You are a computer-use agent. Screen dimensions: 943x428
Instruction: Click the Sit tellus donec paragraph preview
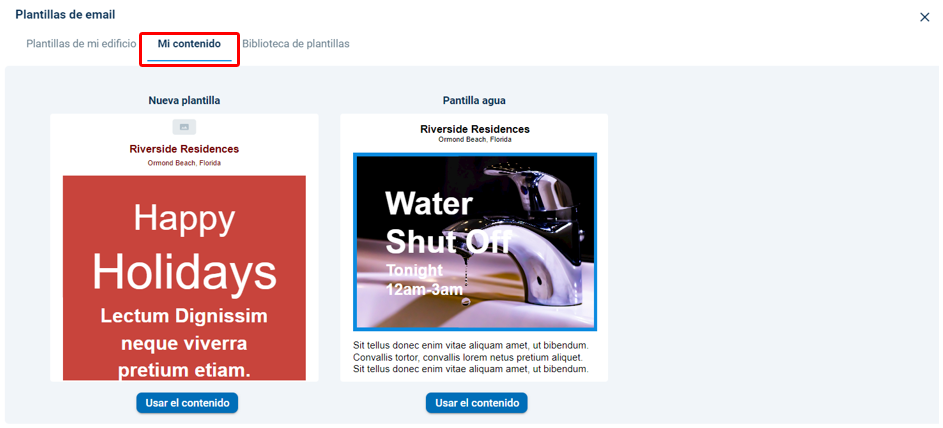471,357
